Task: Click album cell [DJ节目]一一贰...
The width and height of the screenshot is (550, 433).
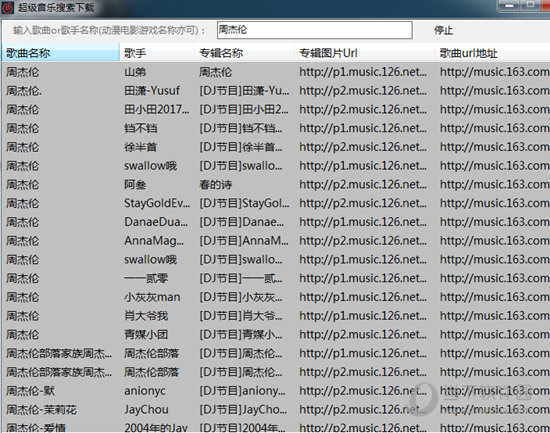Action: (241, 278)
